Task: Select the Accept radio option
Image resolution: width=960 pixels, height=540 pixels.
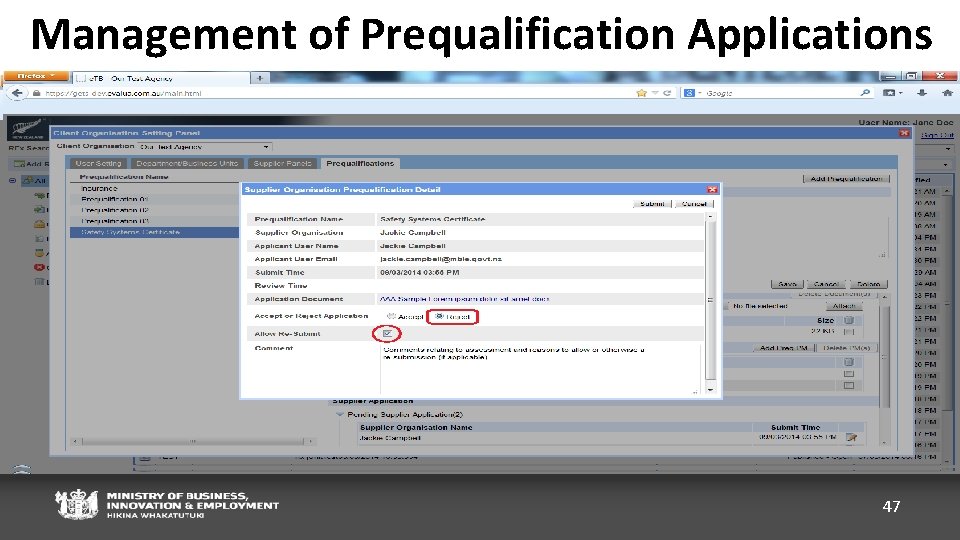Action: (x=391, y=317)
